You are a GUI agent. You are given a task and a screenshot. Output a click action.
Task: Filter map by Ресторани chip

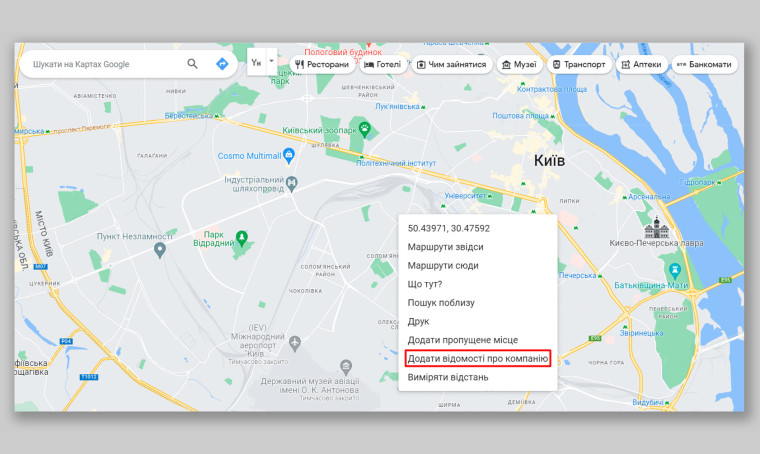tap(322, 64)
